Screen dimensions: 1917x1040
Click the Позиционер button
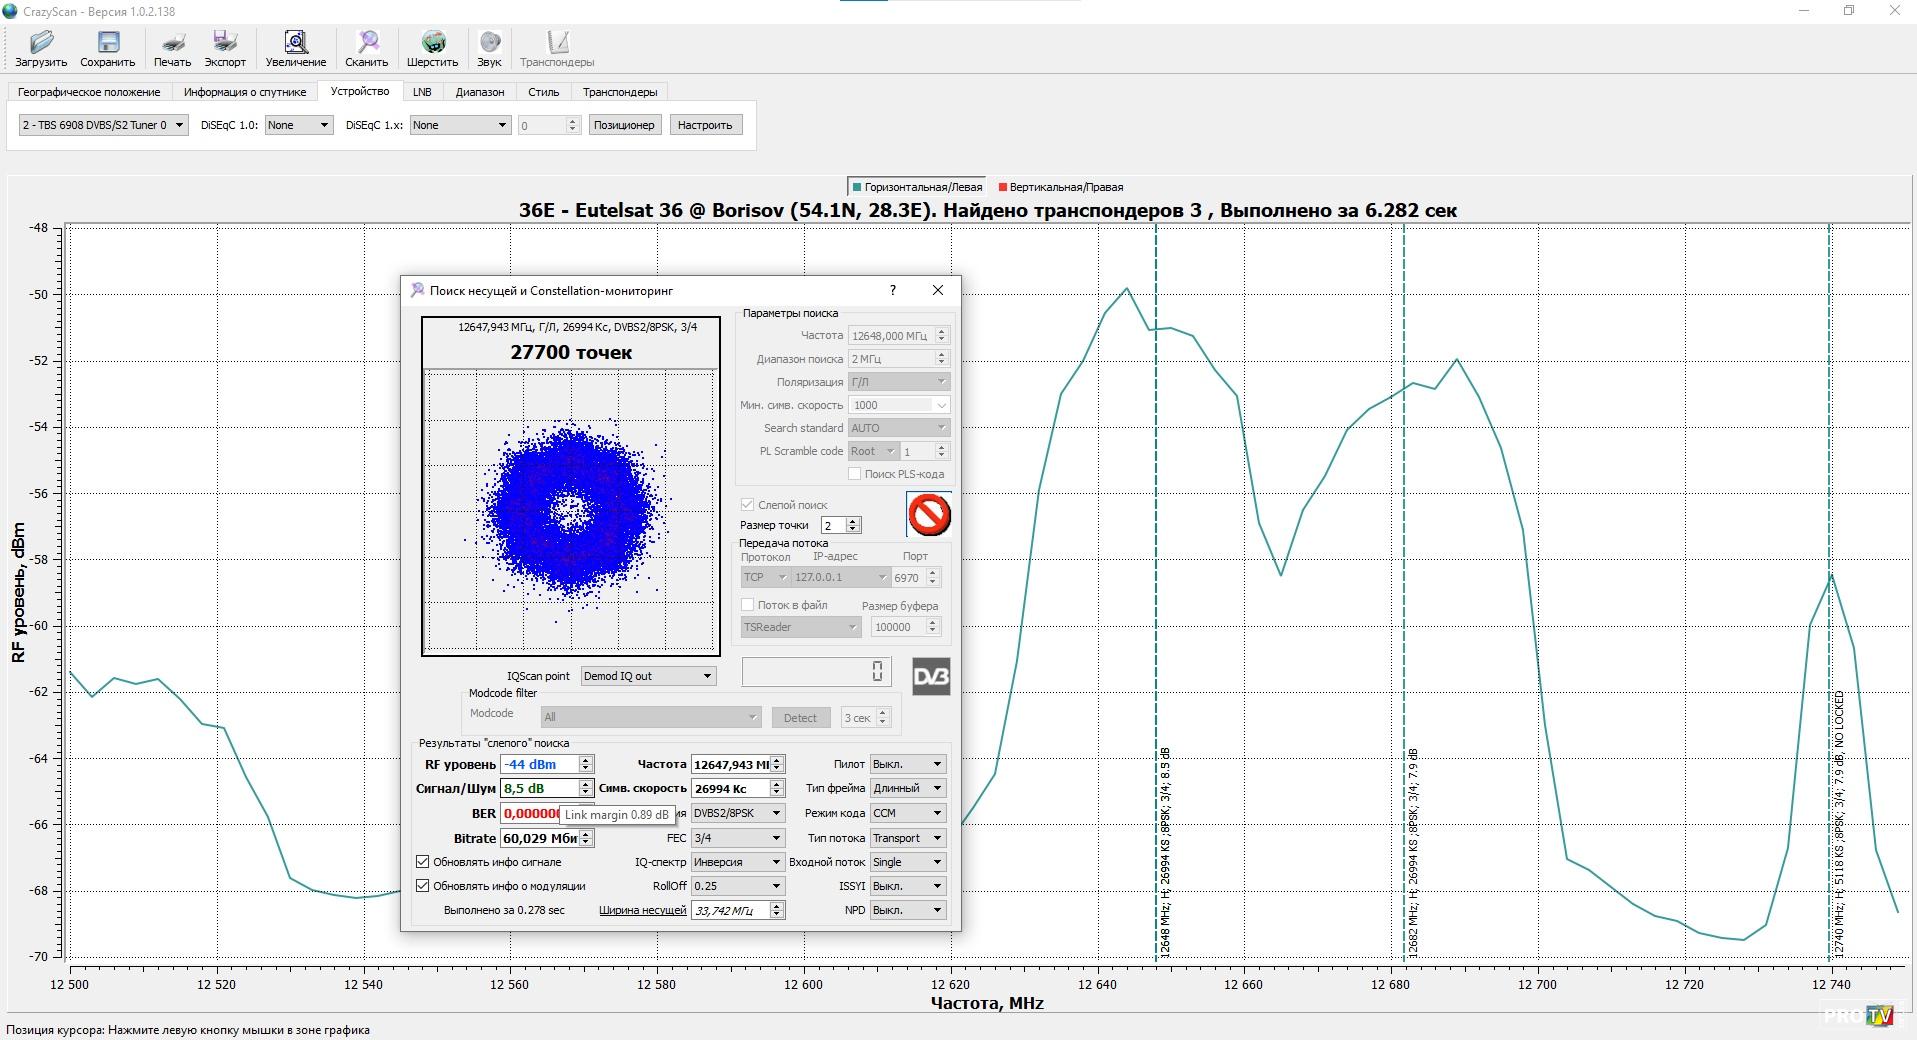(623, 125)
